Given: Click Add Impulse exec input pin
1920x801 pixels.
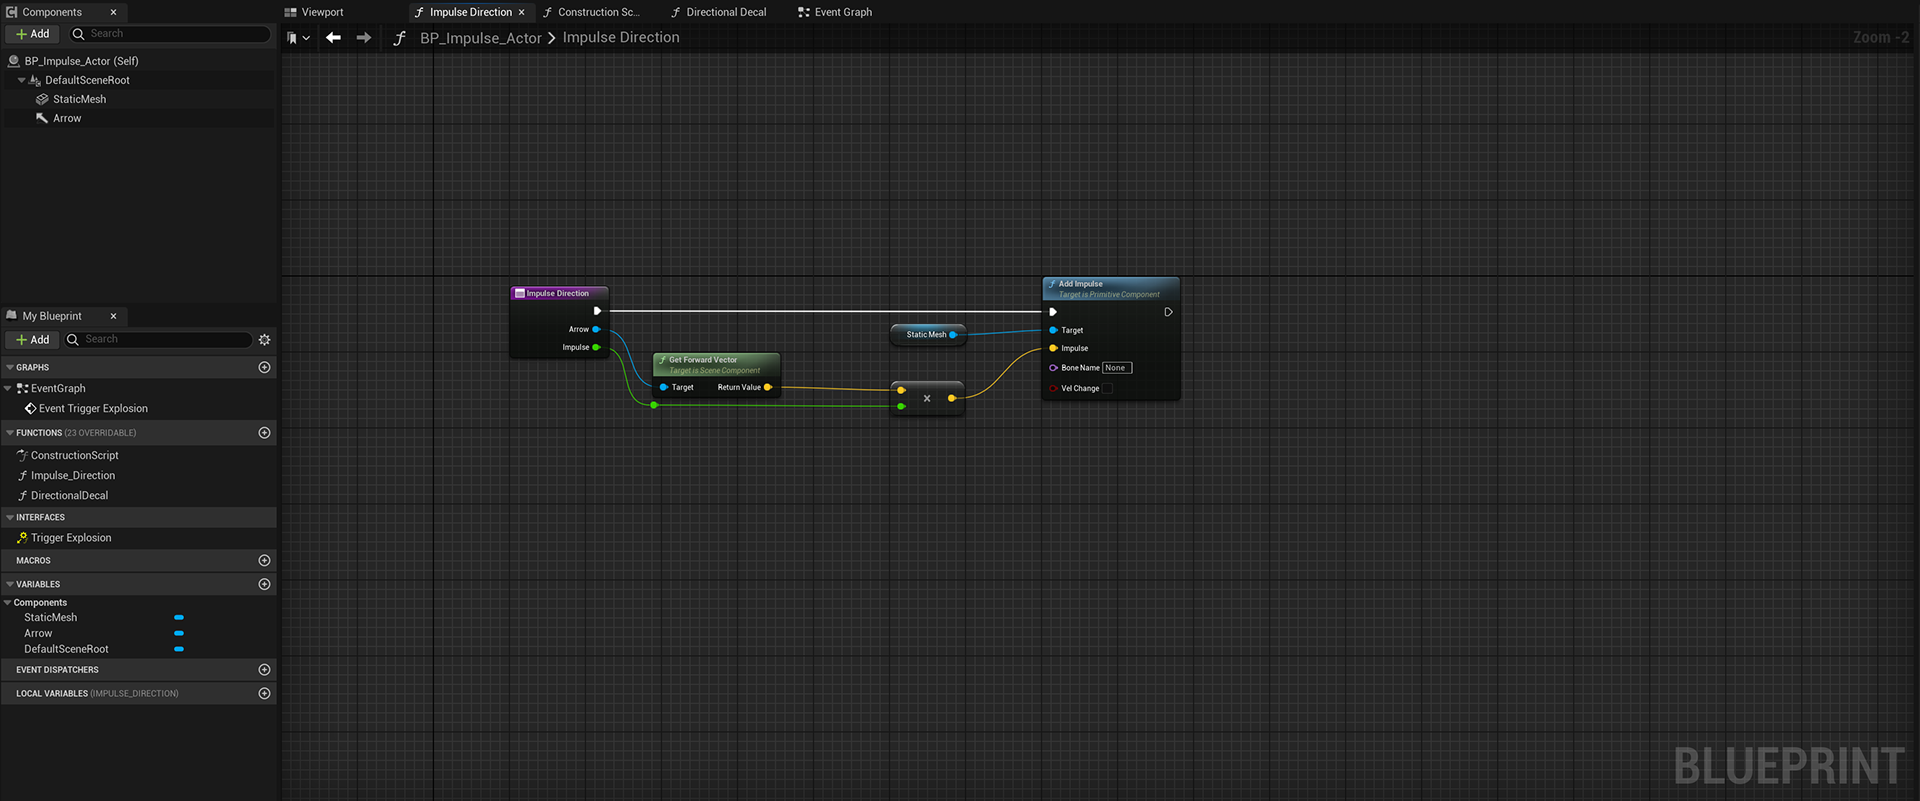Looking at the screenshot, I should point(1053,312).
